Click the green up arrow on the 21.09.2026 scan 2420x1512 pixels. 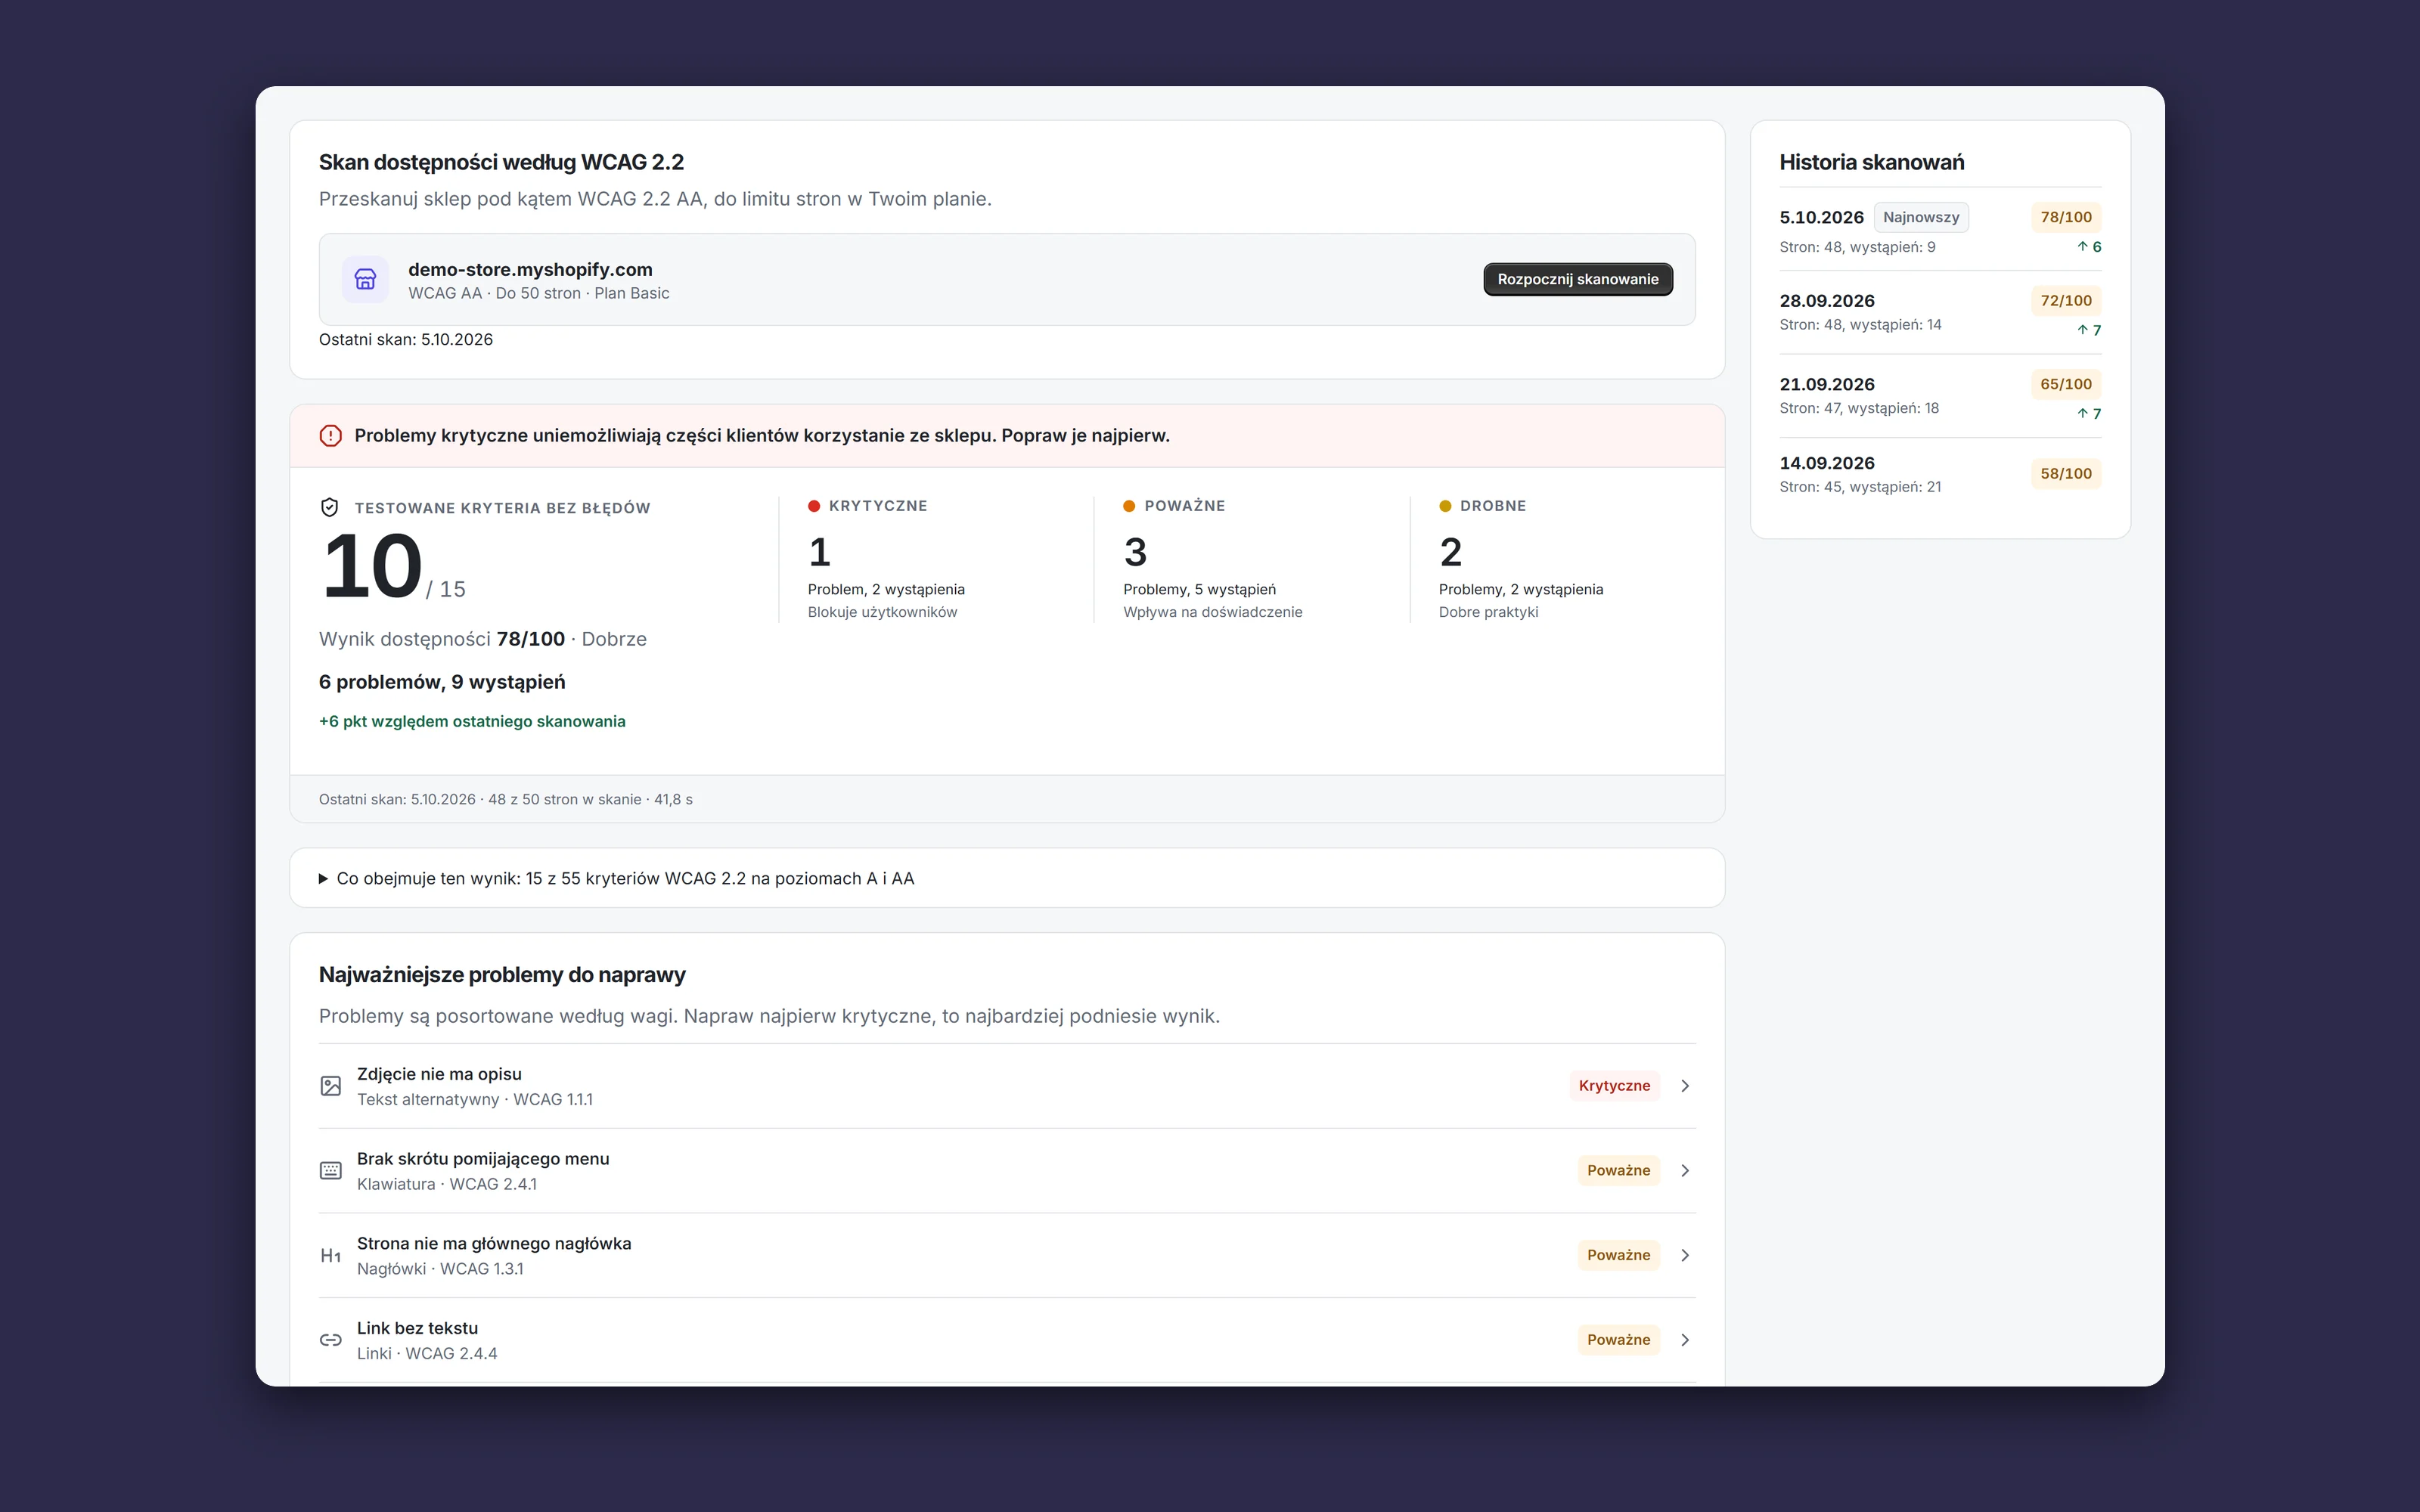[2083, 413]
